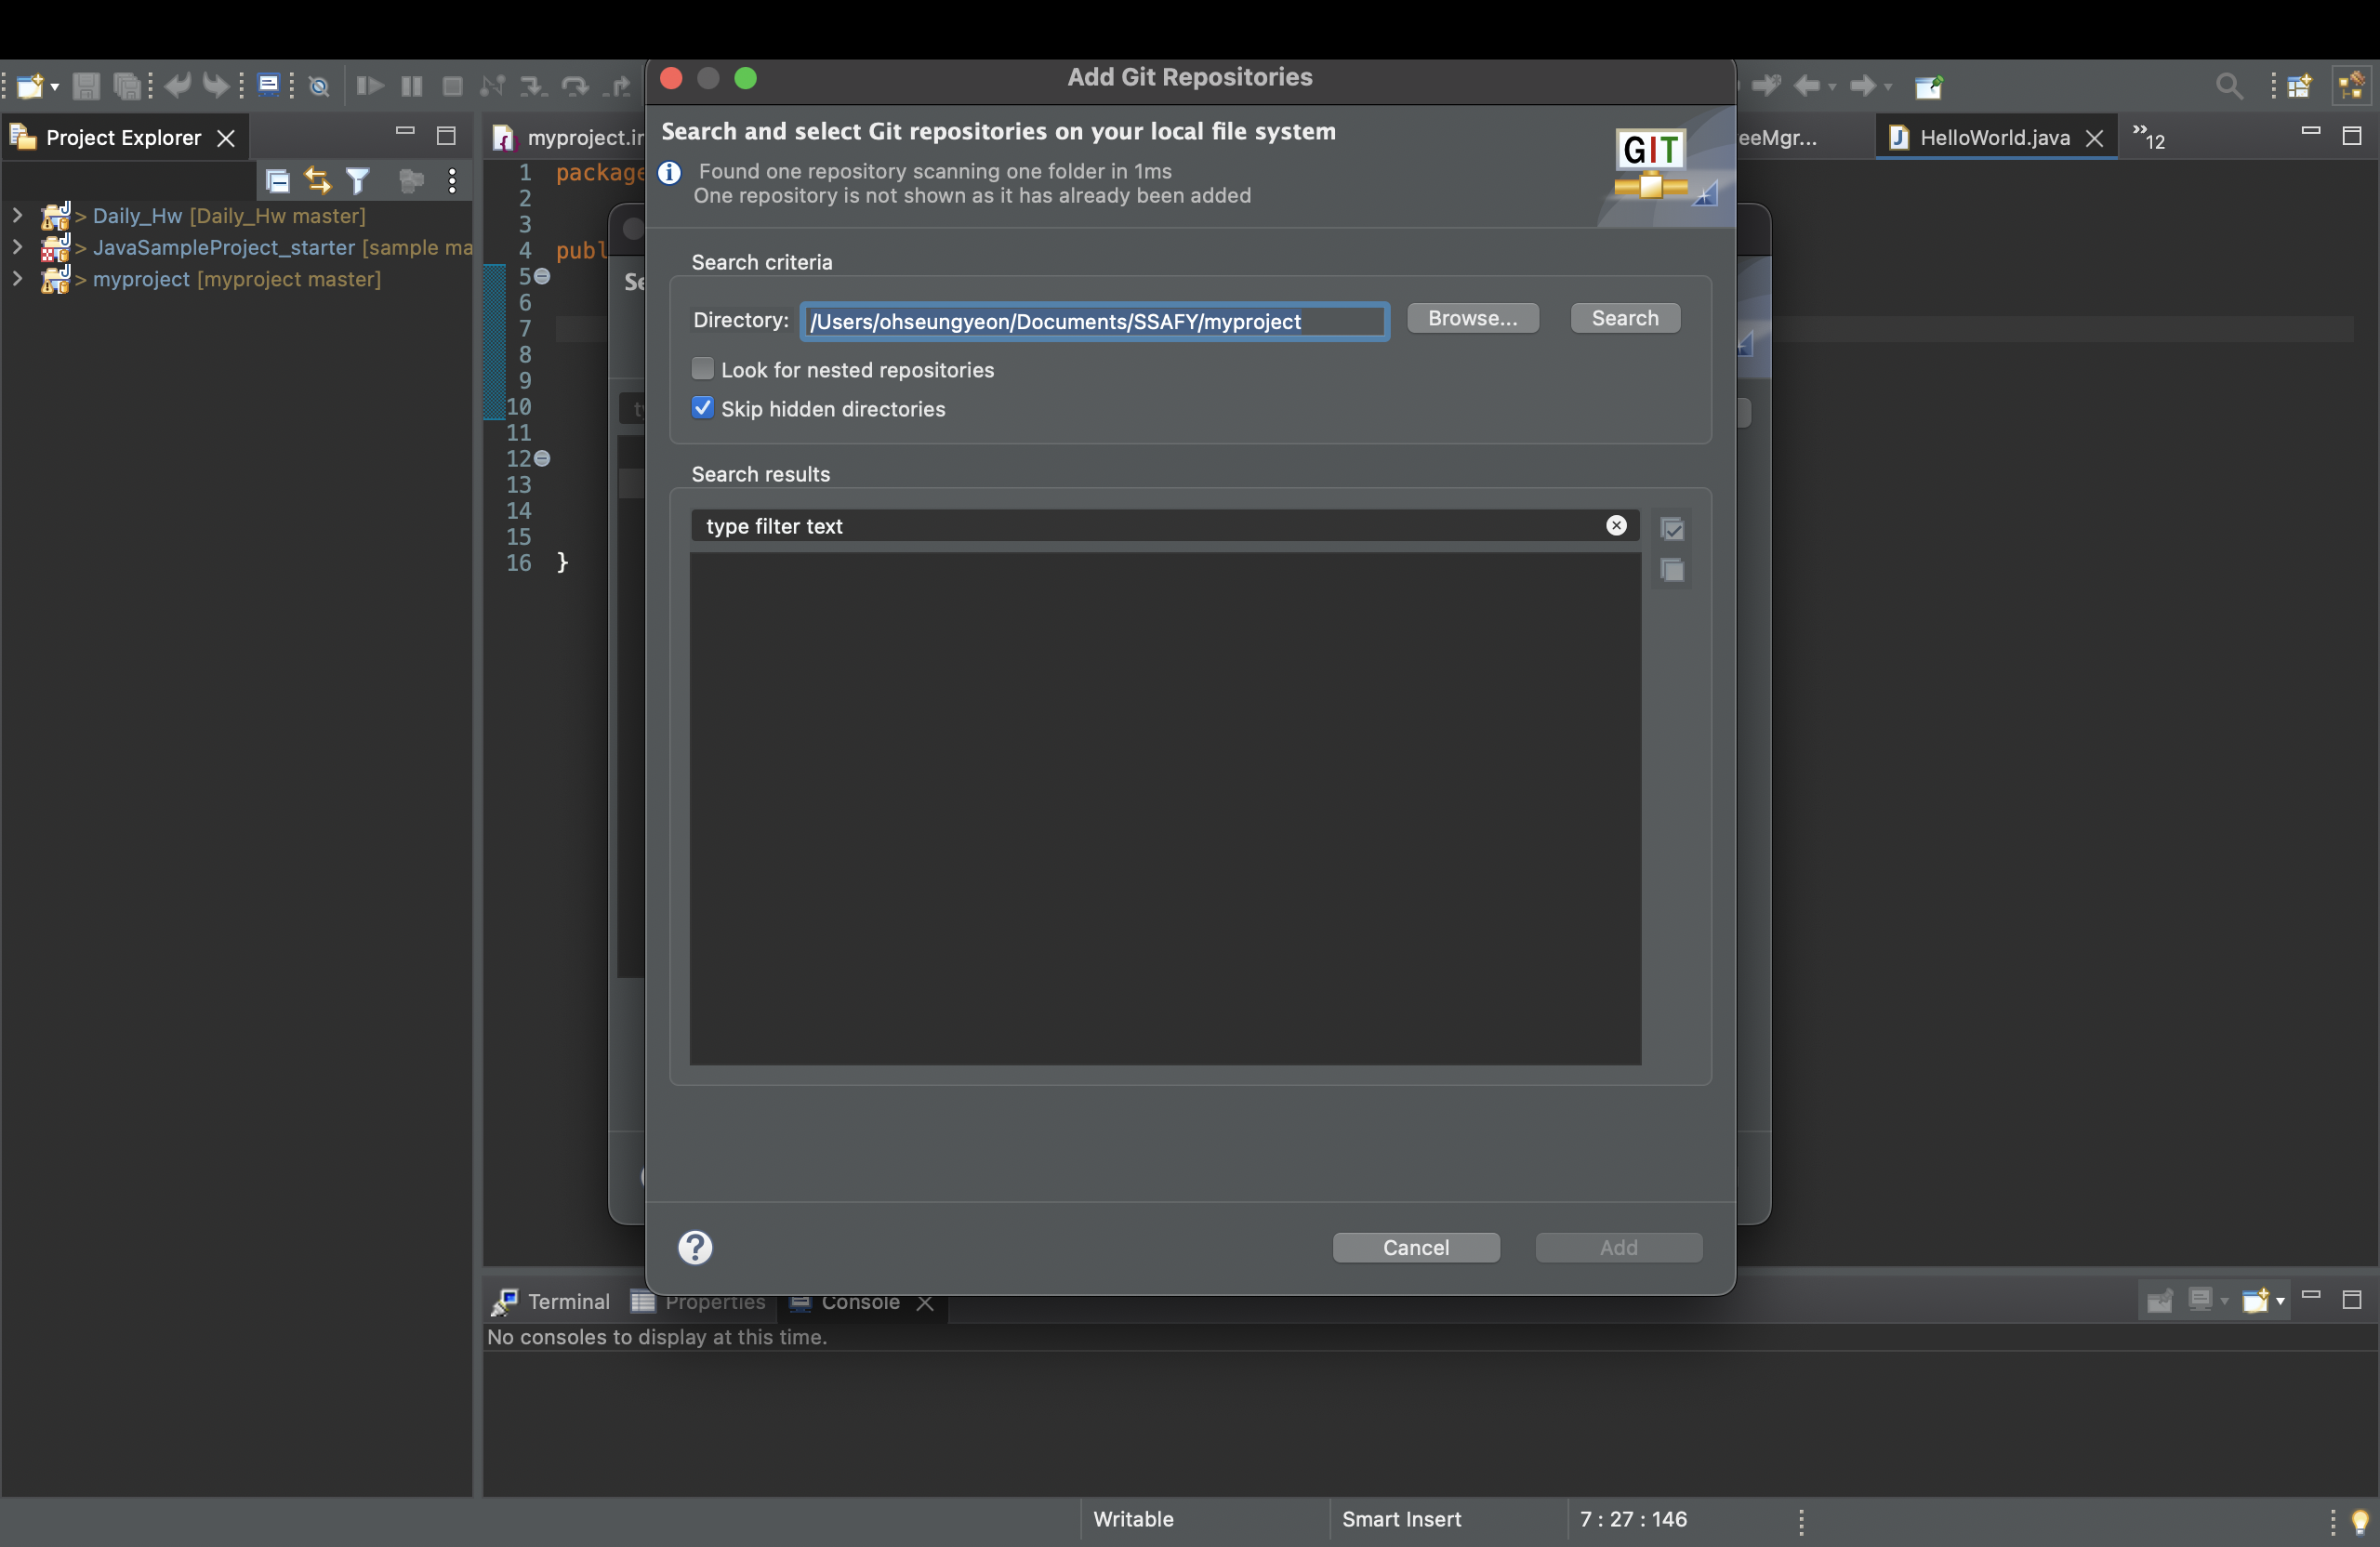Click the Deselect All results icon
This screenshot has width=2380, height=1547.
tap(1672, 570)
